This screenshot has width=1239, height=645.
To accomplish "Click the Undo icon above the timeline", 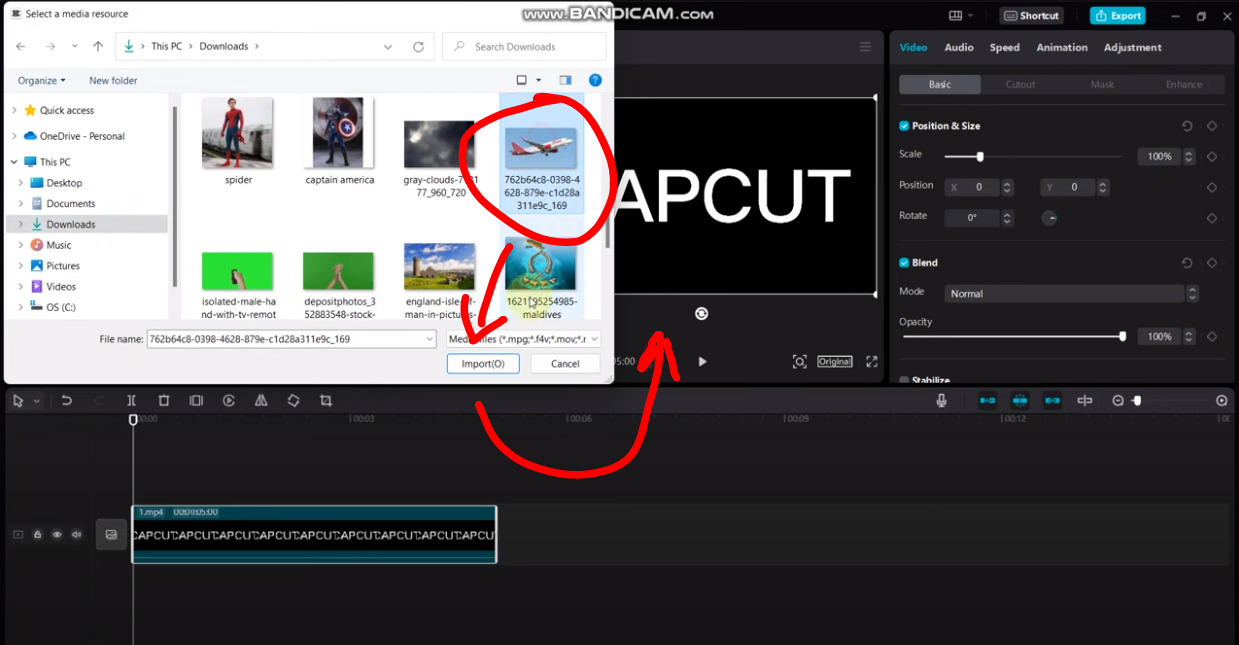I will [67, 400].
